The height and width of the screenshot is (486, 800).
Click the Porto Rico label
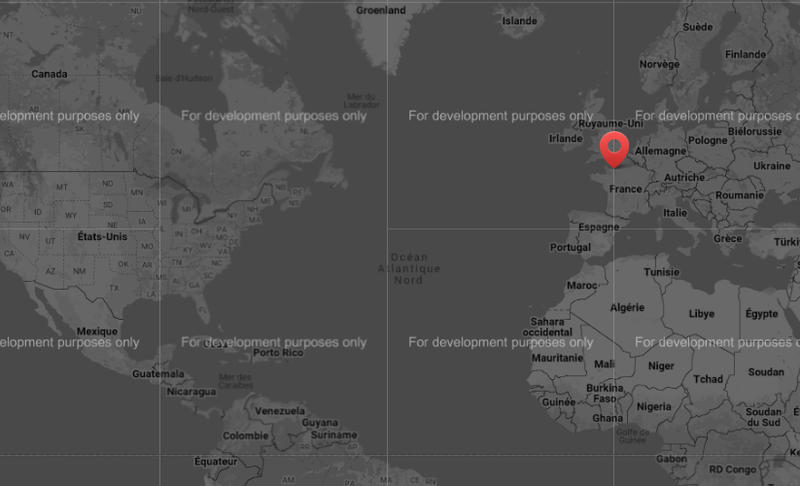click(278, 353)
